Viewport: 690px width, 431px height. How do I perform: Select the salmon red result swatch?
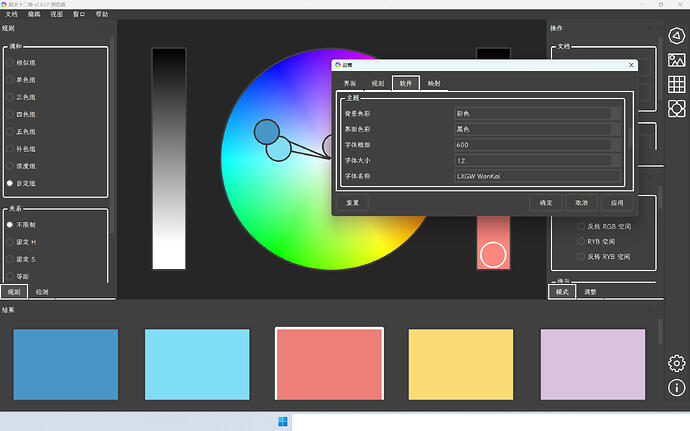(329, 364)
